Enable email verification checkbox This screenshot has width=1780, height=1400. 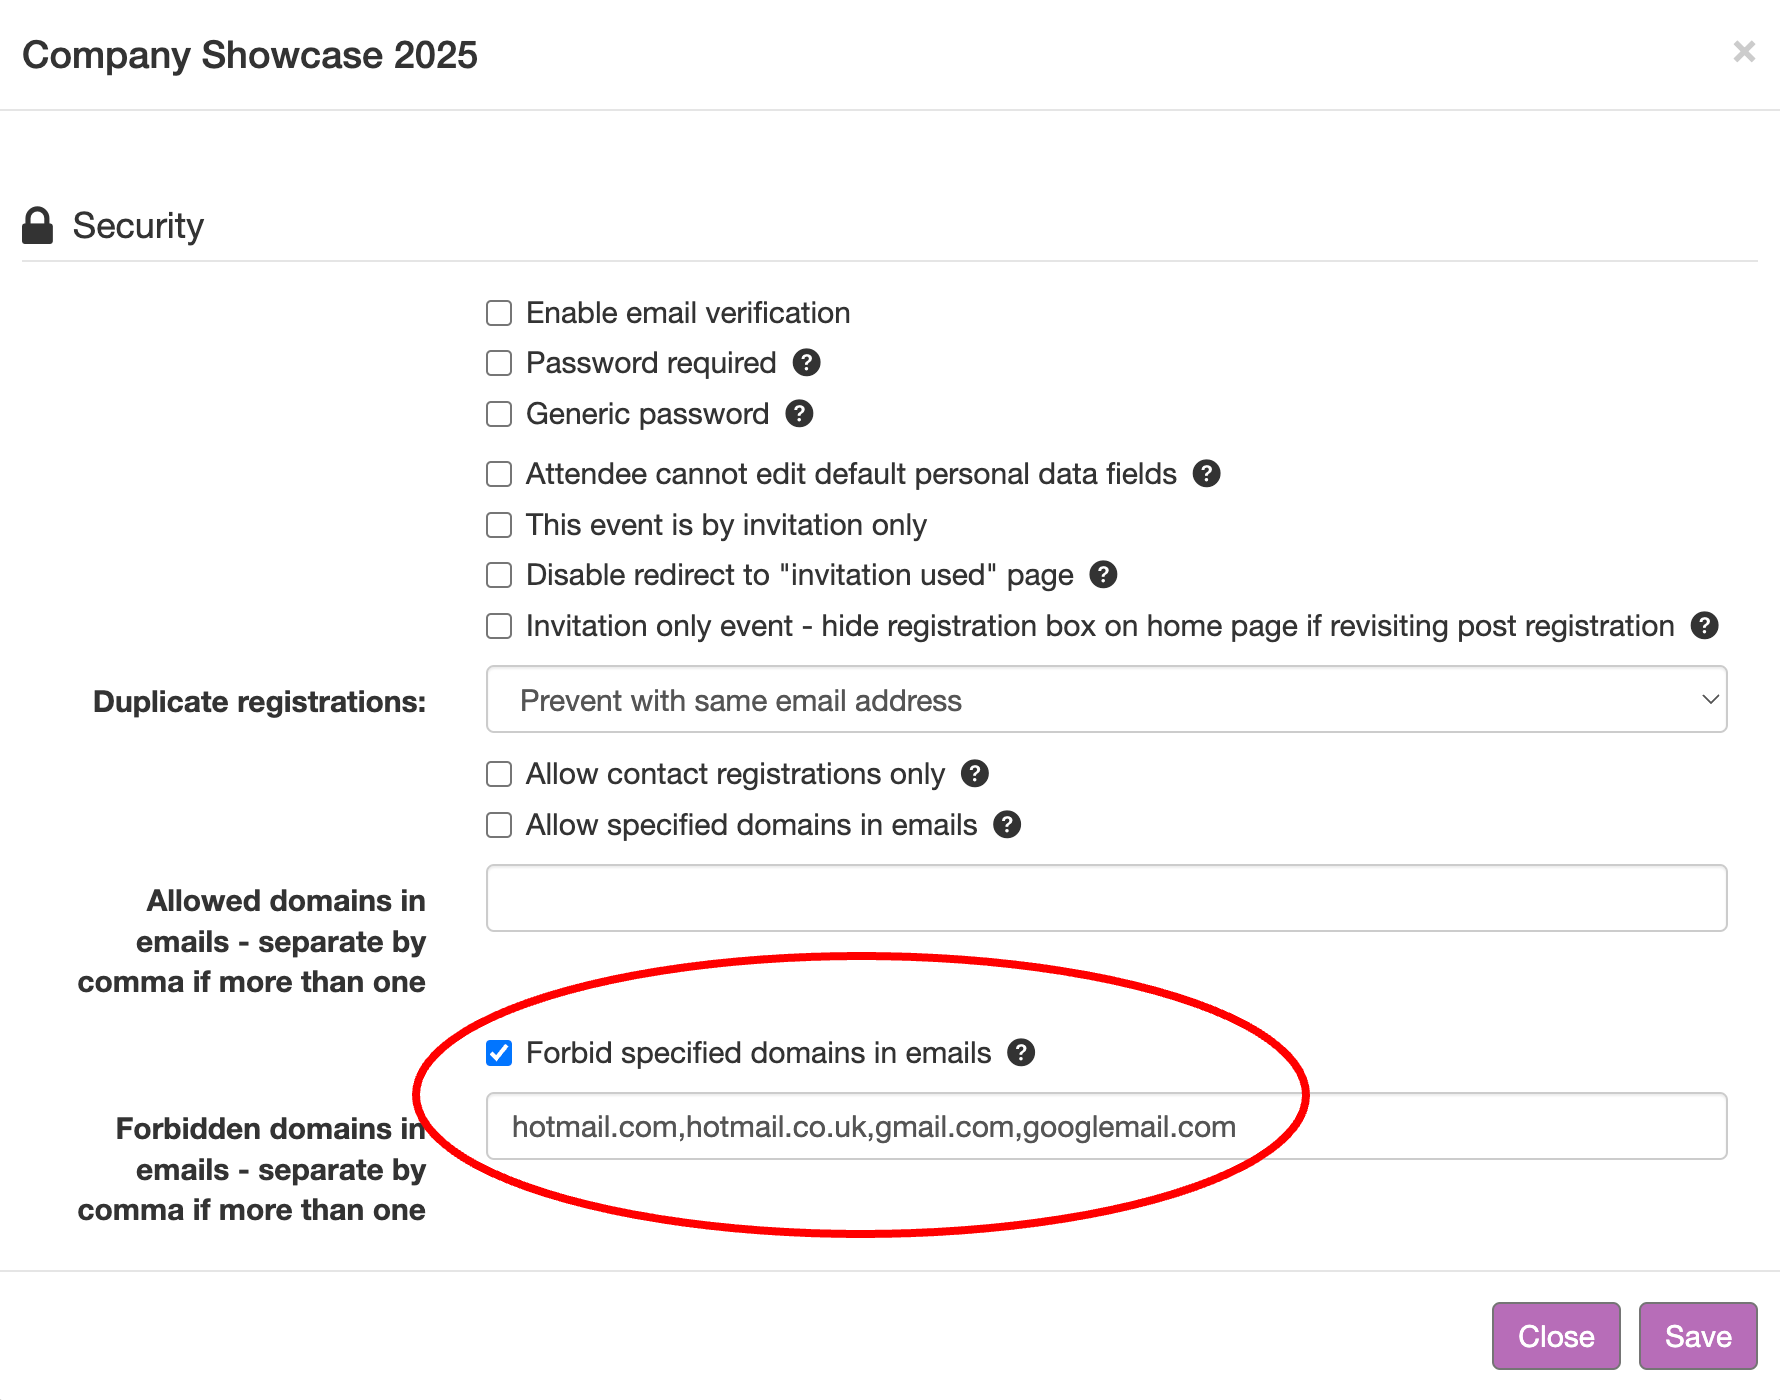click(499, 313)
